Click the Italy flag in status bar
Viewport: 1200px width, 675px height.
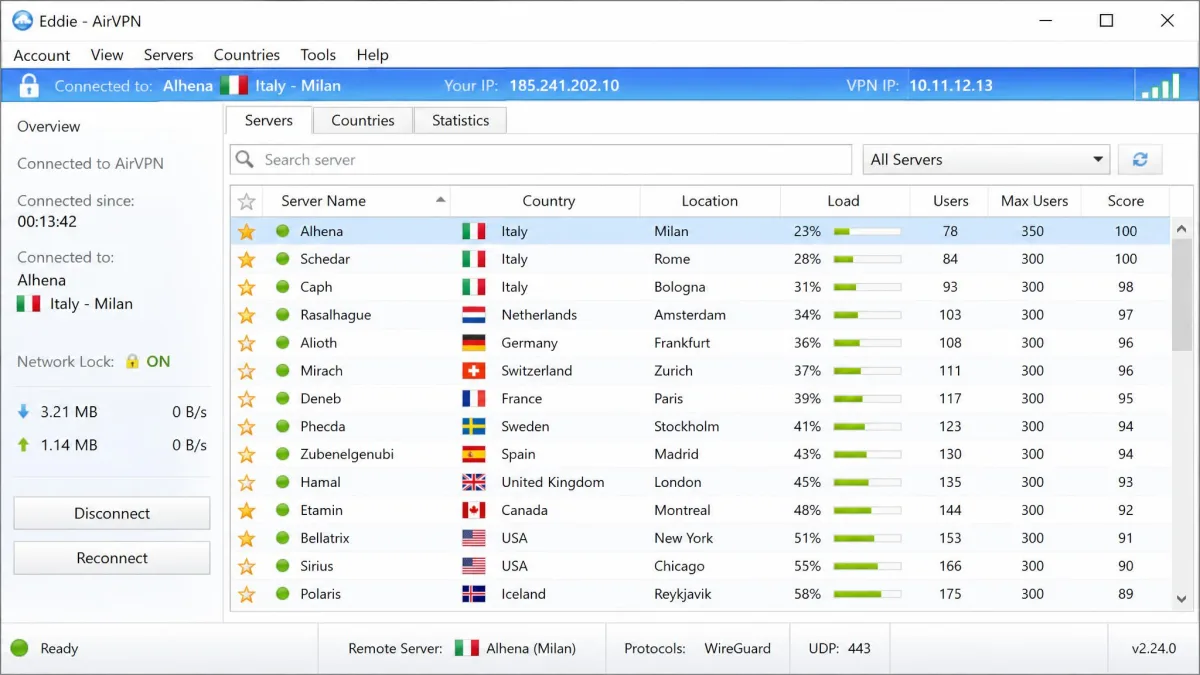point(466,648)
